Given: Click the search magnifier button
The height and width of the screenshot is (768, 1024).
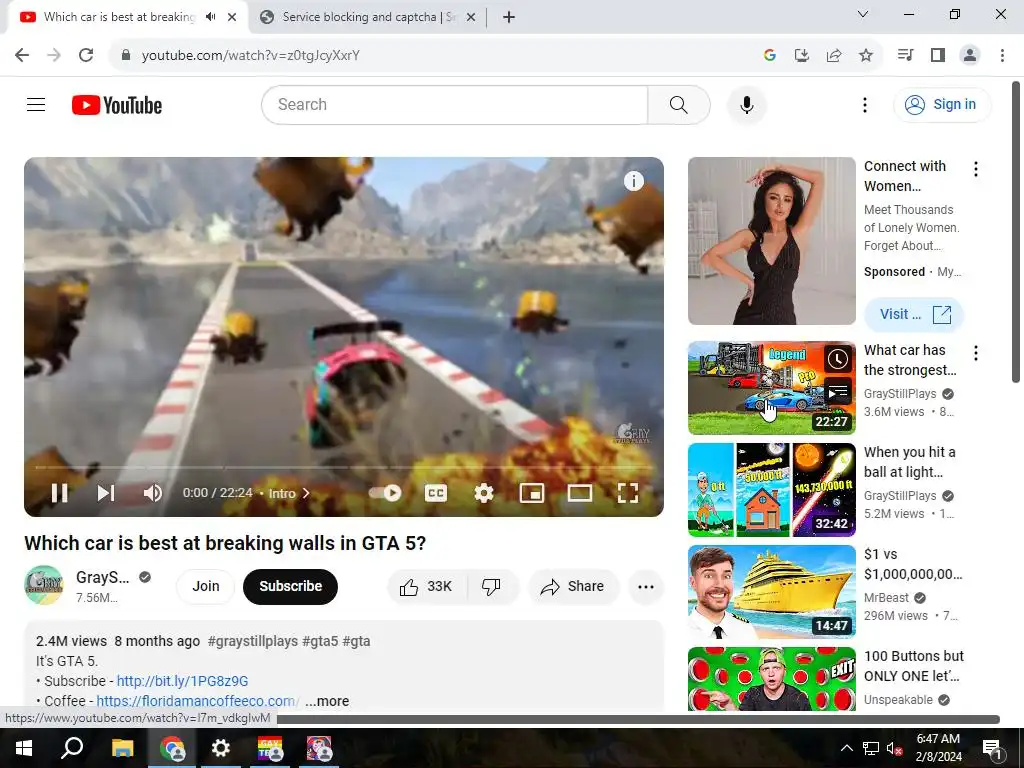Looking at the screenshot, I should (679, 104).
